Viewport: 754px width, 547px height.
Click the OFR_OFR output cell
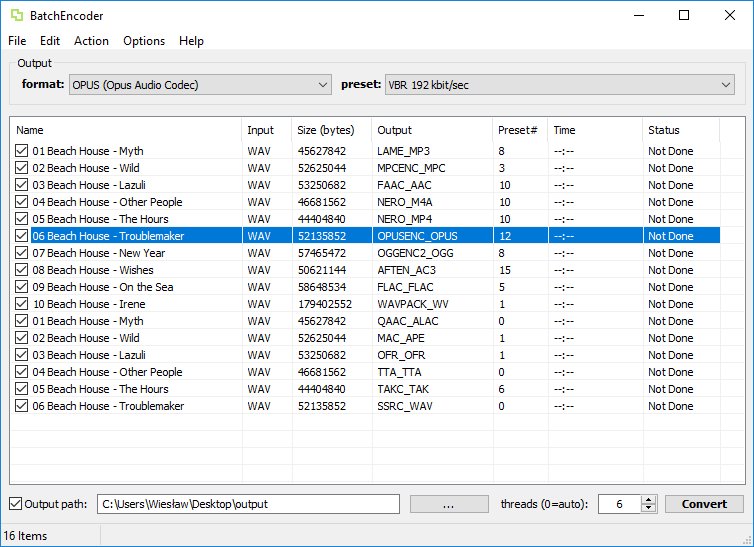coord(401,355)
